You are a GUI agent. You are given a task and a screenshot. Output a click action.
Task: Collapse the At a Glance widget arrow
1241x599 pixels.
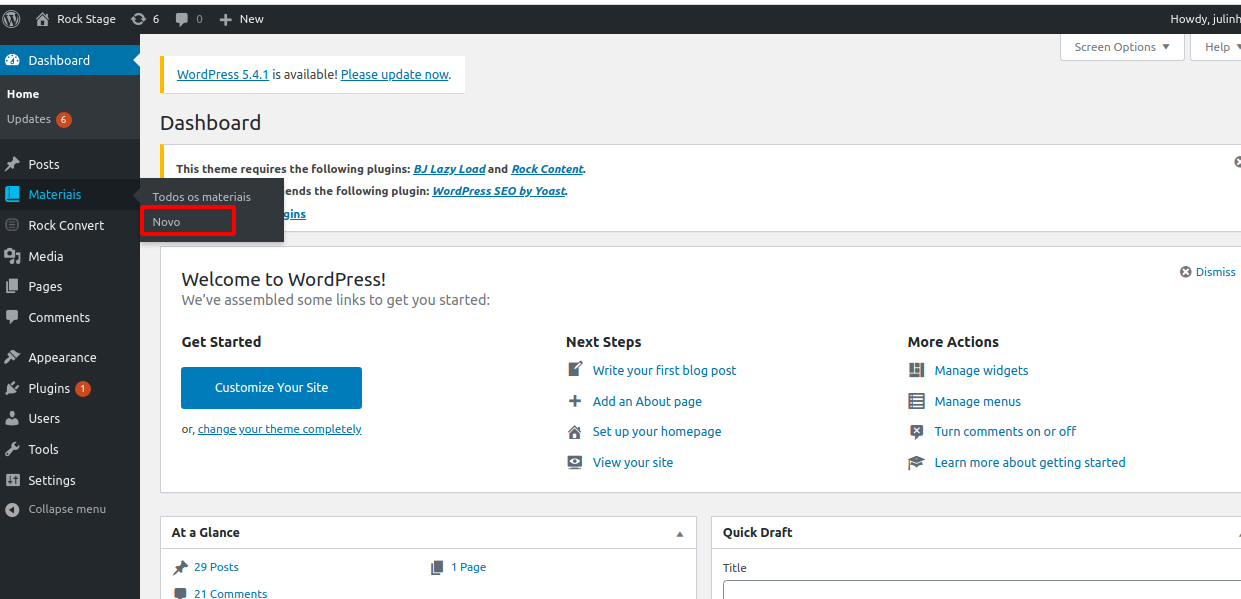pos(680,534)
